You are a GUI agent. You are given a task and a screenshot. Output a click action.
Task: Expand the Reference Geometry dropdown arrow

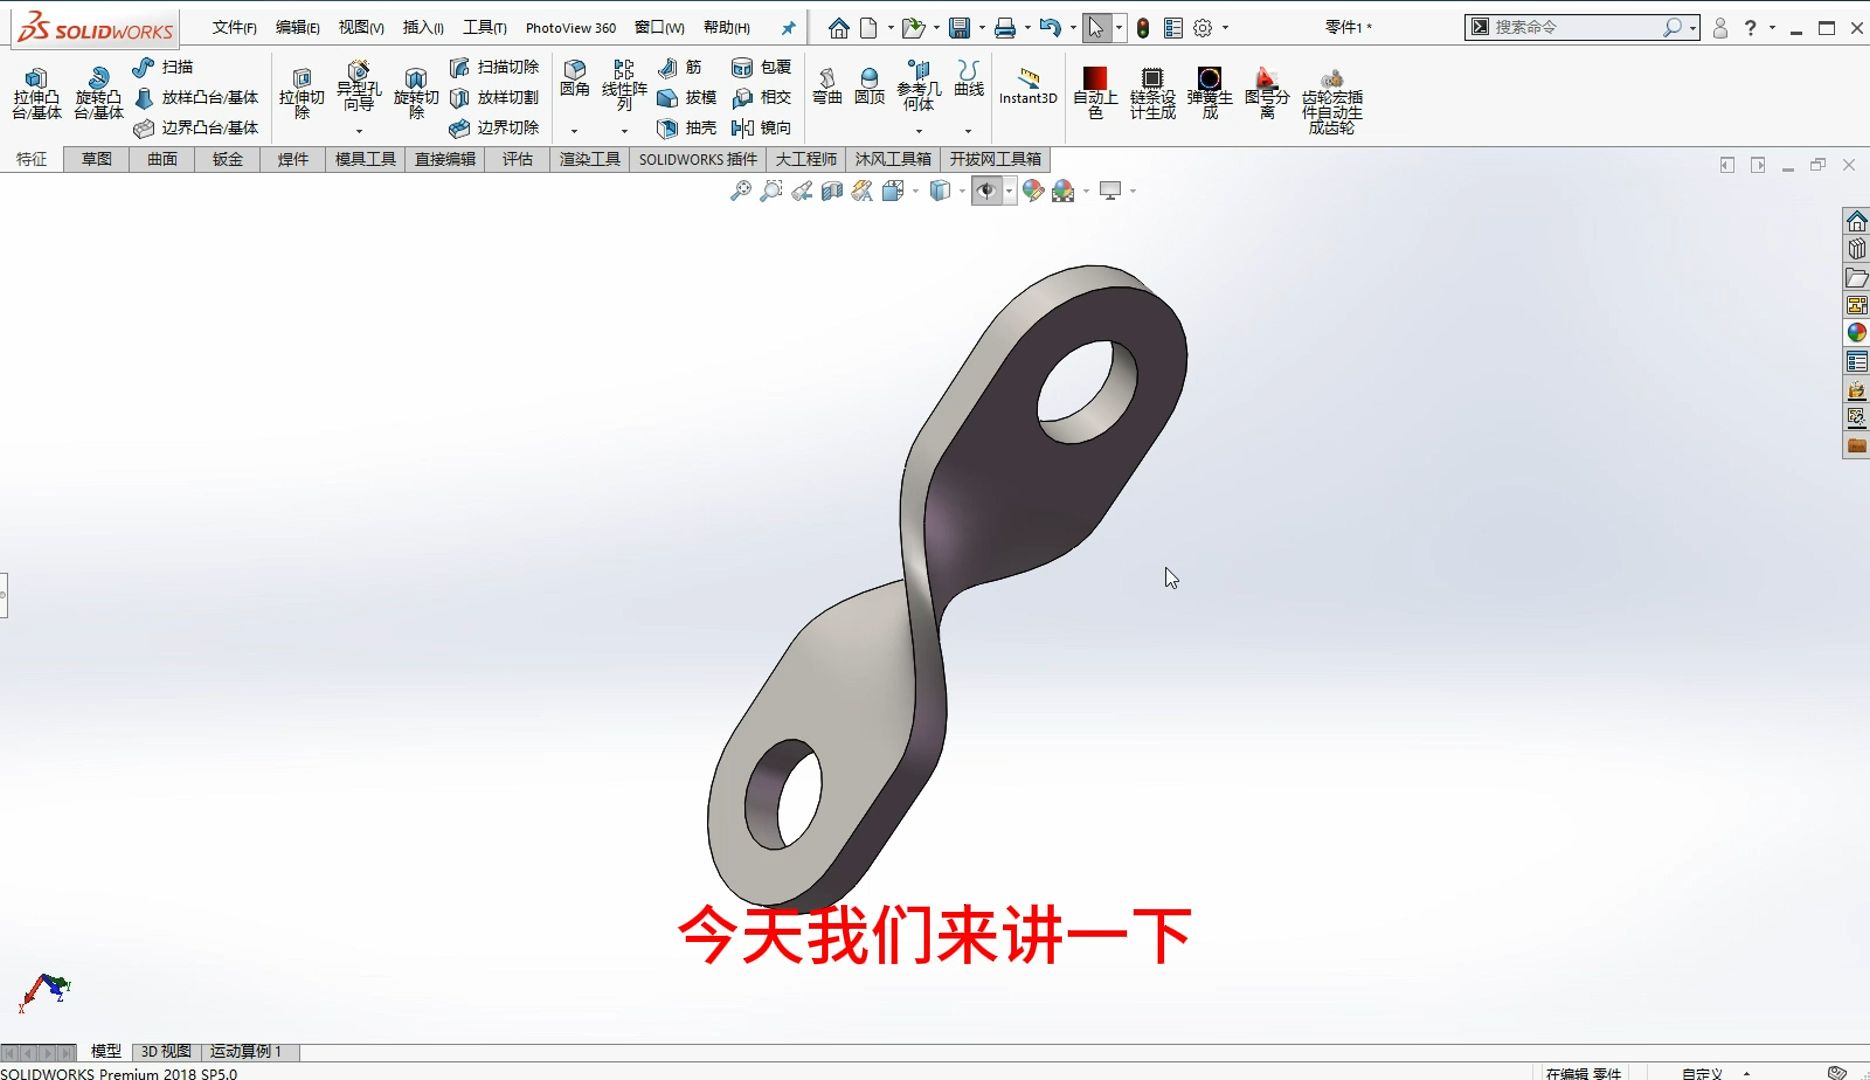point(919,131)
